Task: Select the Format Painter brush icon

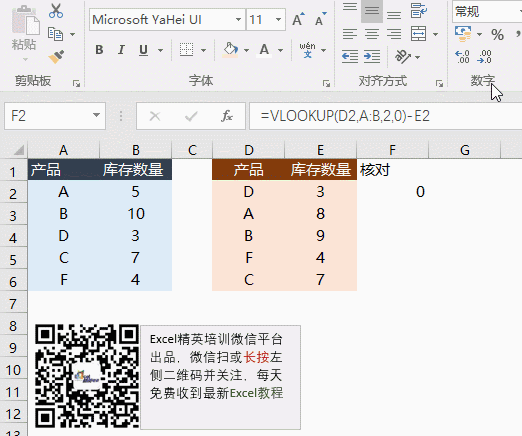Action: 56,57
